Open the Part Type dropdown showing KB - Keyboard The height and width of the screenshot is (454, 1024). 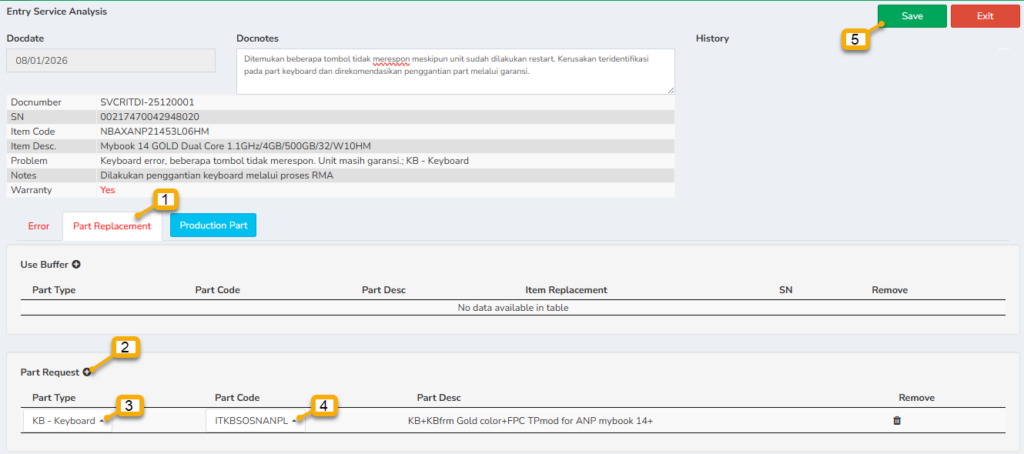[67, 421]
